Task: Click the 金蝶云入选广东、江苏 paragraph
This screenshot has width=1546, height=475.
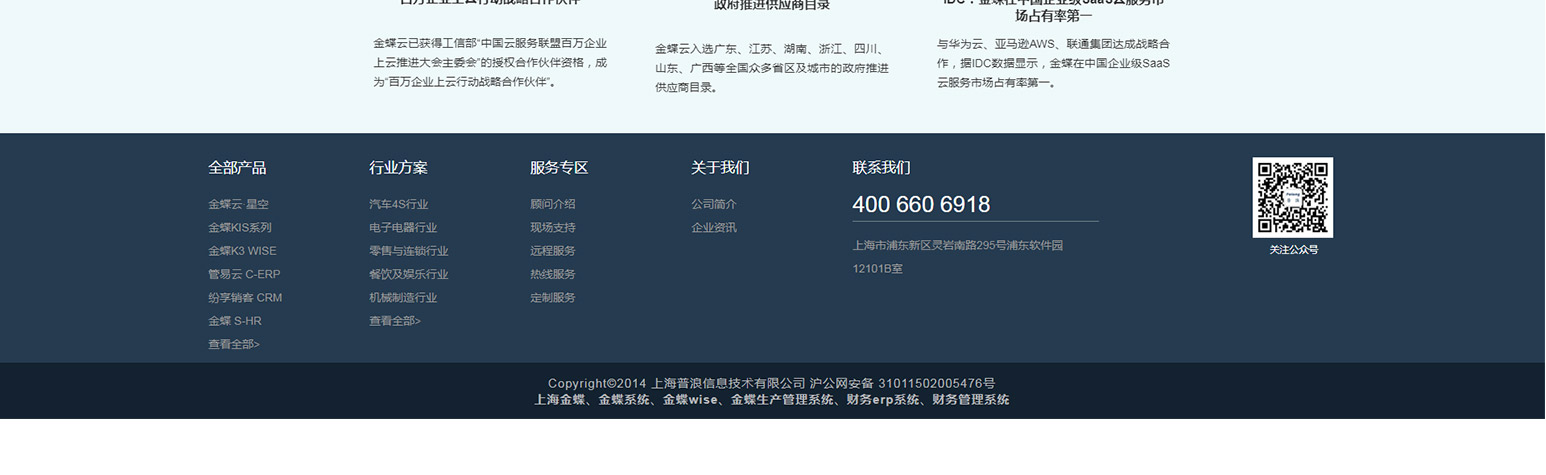Action: 772,68
